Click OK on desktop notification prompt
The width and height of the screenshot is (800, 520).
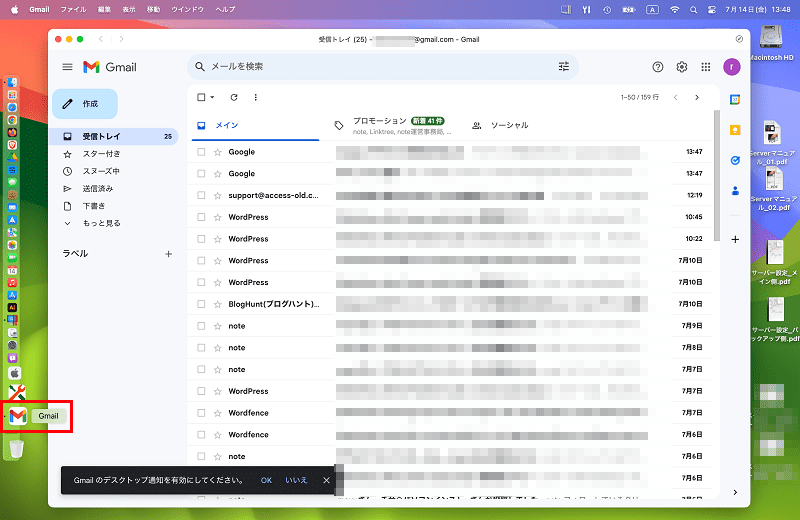coord(266,480)
